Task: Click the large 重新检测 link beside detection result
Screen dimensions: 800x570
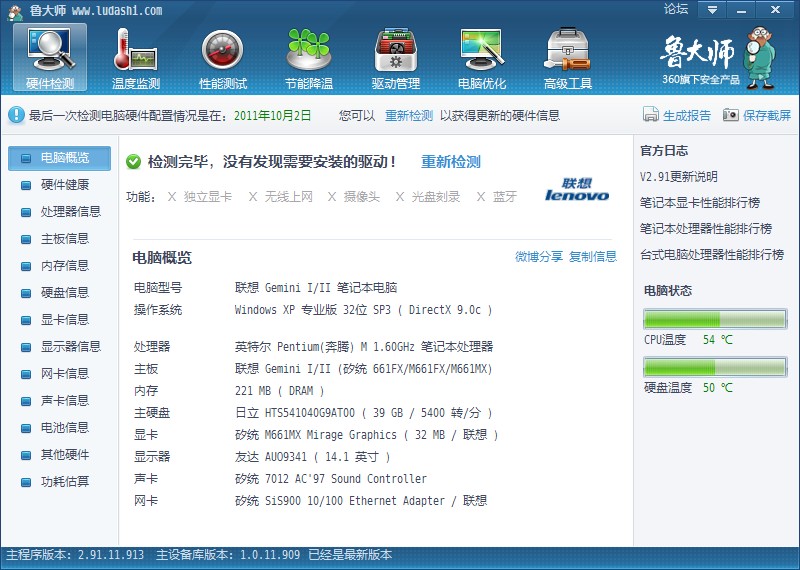Action: 451,162
